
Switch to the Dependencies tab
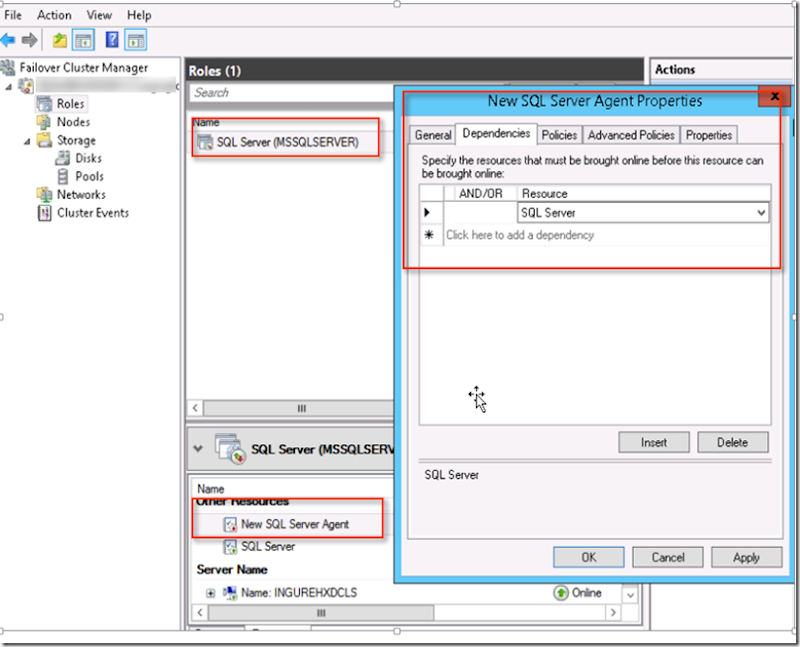[496, 133]
